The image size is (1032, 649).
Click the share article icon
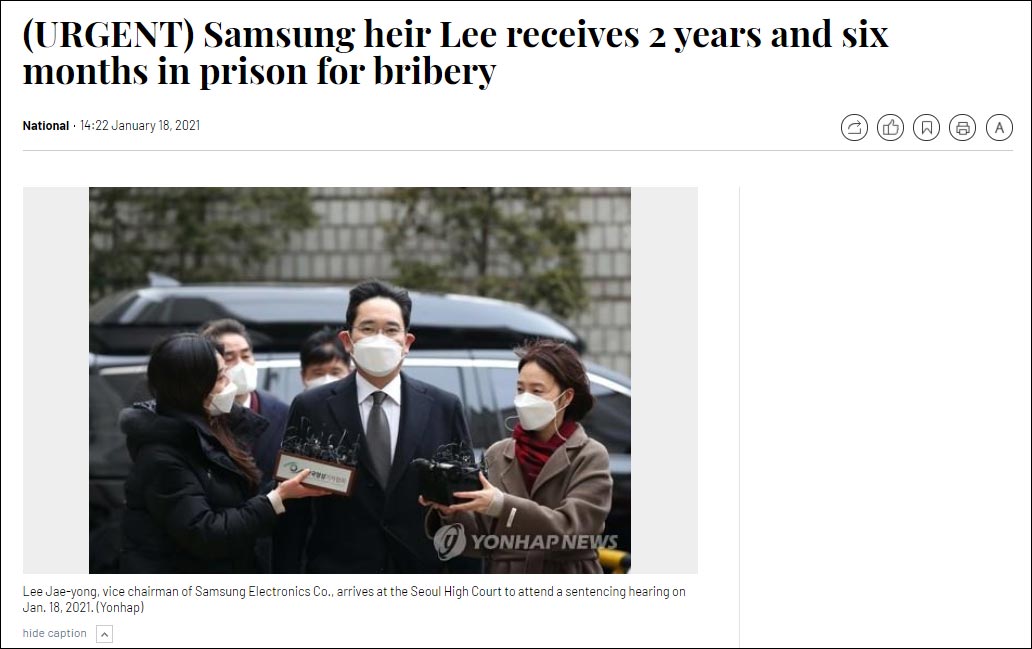click(854, 128)
